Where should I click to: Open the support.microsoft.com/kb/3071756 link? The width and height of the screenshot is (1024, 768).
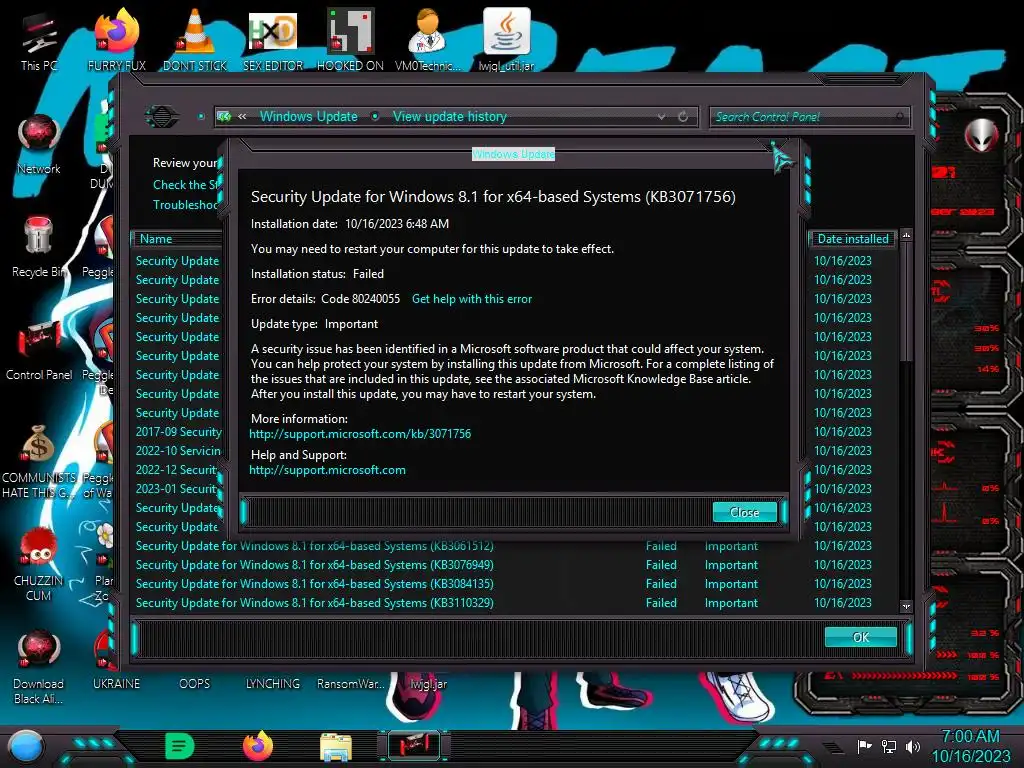point(360,434)
